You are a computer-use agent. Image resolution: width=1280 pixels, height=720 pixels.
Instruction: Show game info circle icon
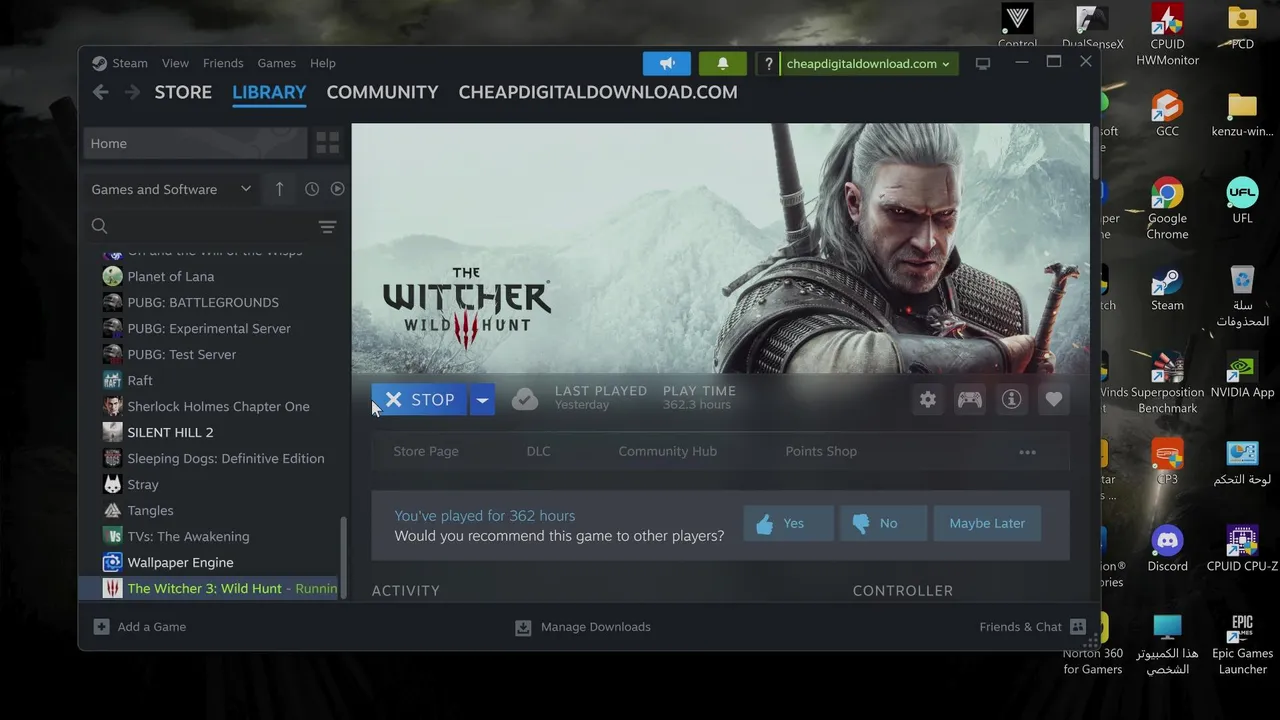1012,400
